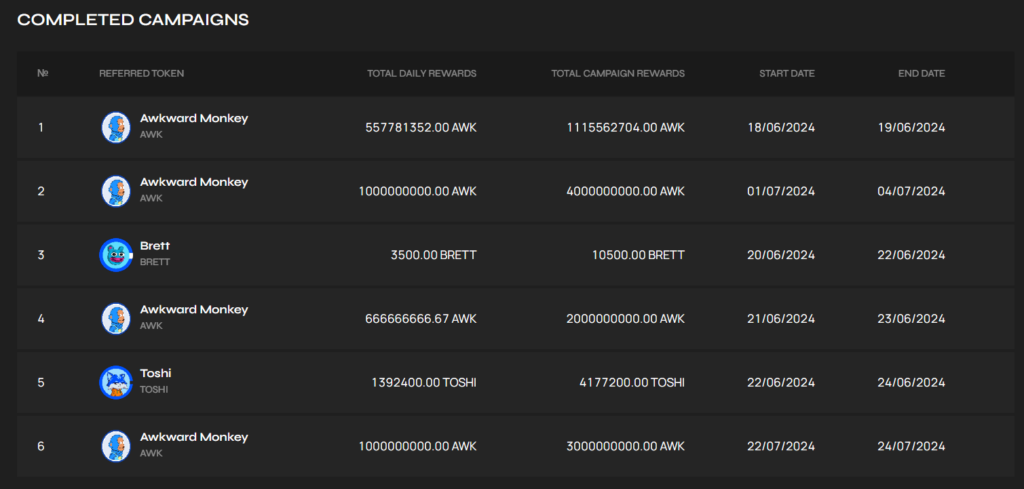Click the Awkward Monkey icon in row 2
This screenshot has height=489, width=1024.
[116, 191]
